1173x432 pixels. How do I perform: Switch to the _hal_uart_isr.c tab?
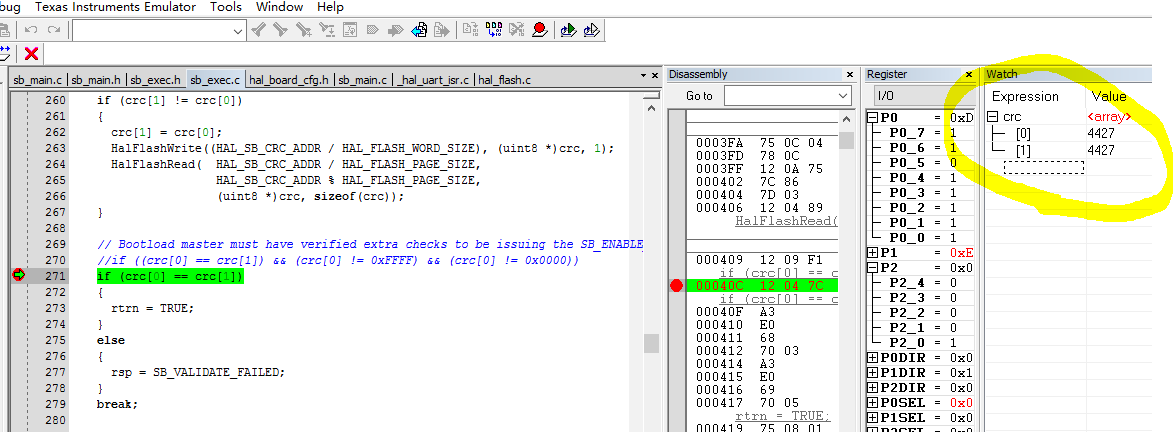433,79
